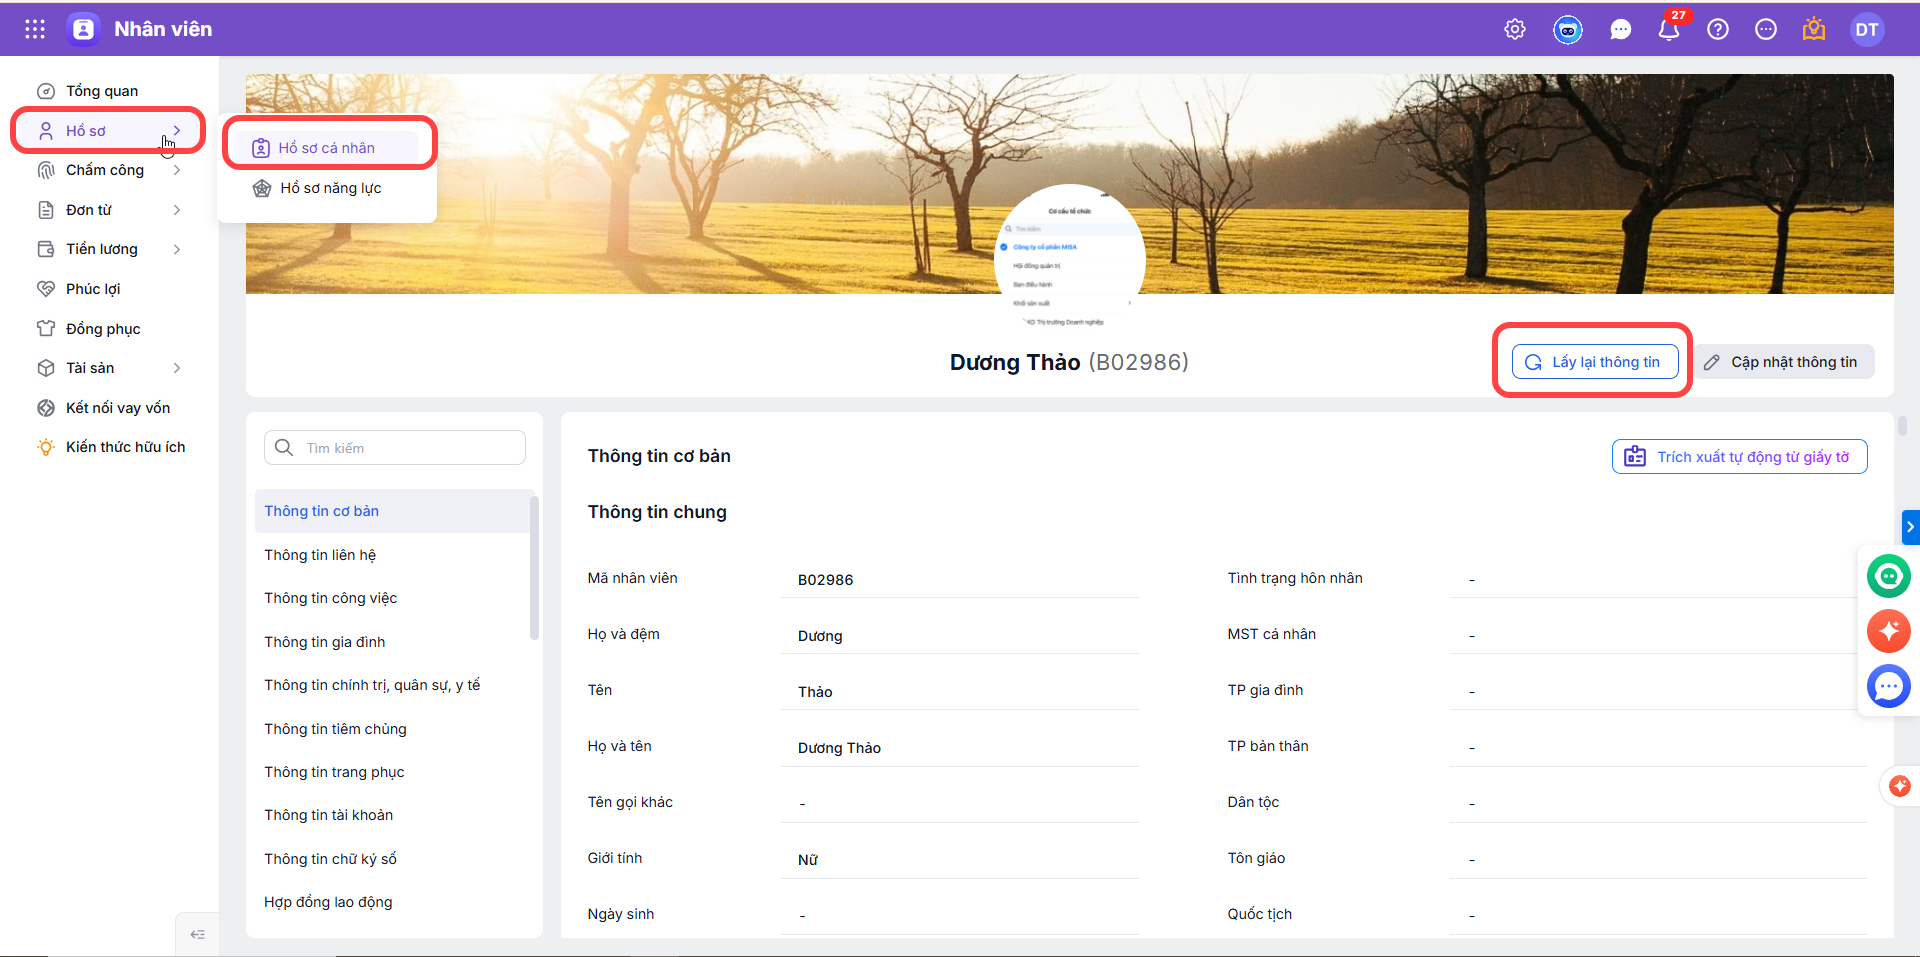
Task: Expand the Chấm công submenu chevron
Action: tap(177, 170)
